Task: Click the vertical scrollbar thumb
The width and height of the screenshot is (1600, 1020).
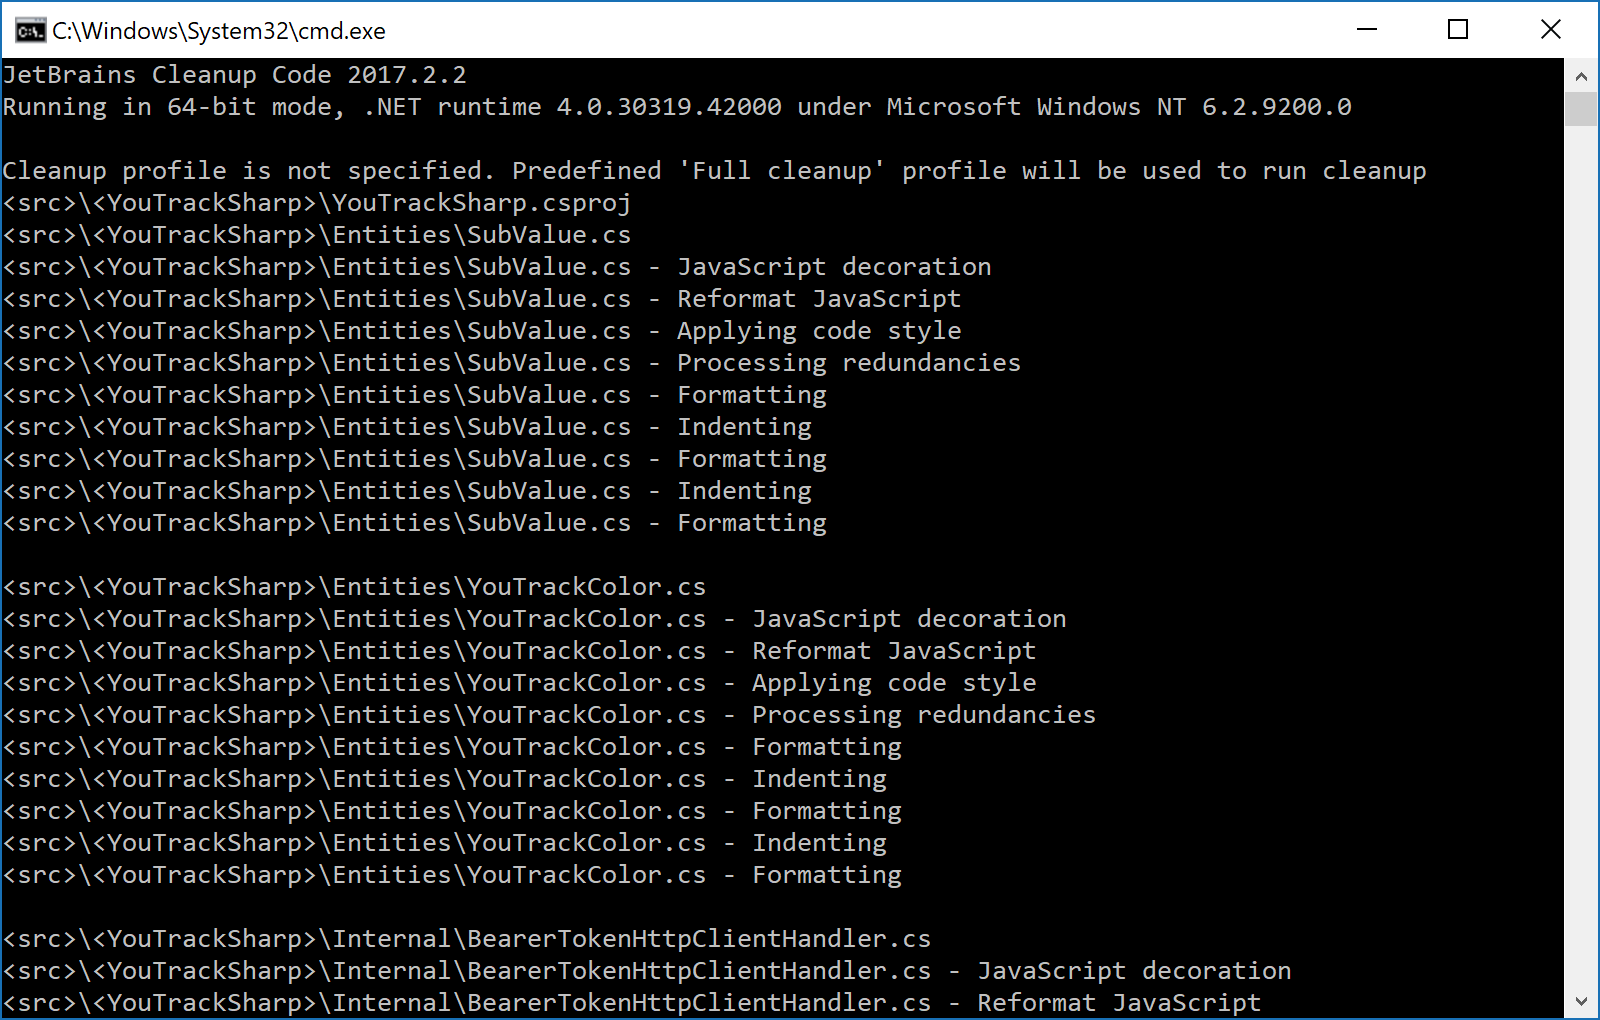Action: (x=1581, y=109)
